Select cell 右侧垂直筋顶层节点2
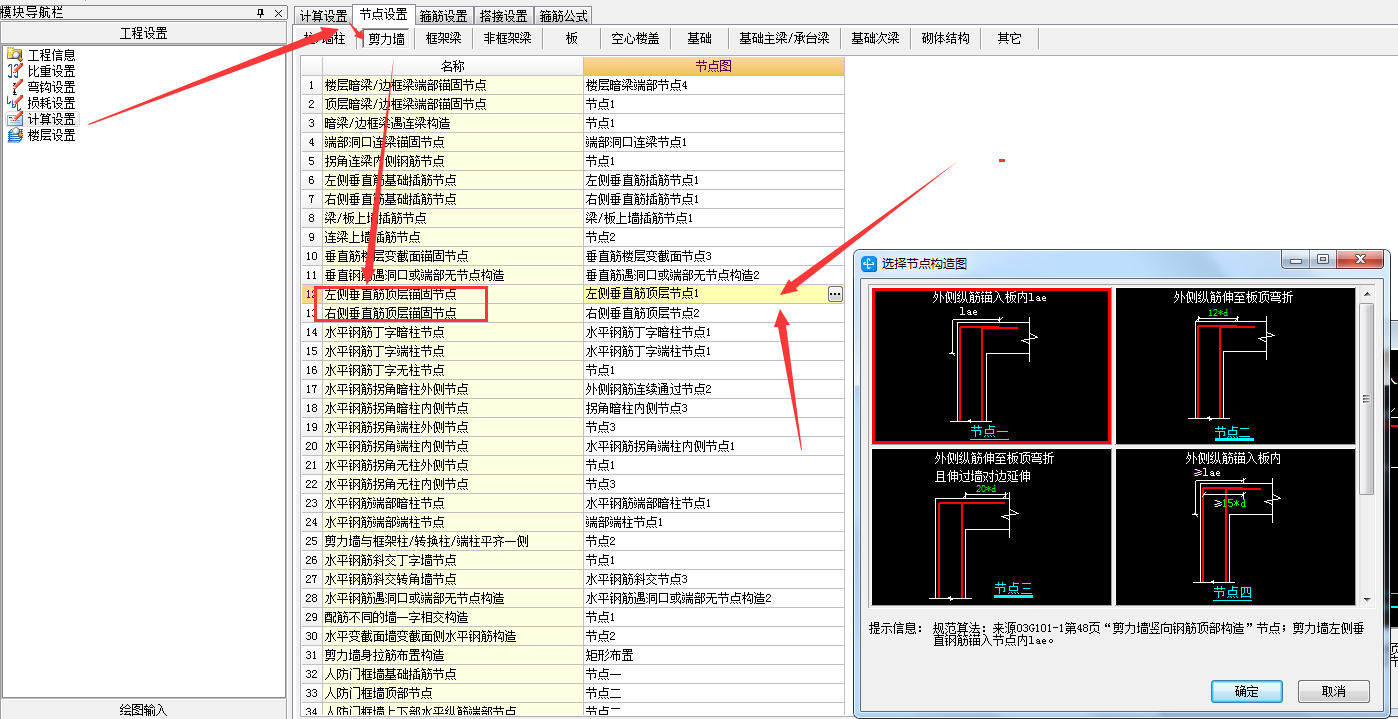The image size is (1398, 719). click(713, 313)
